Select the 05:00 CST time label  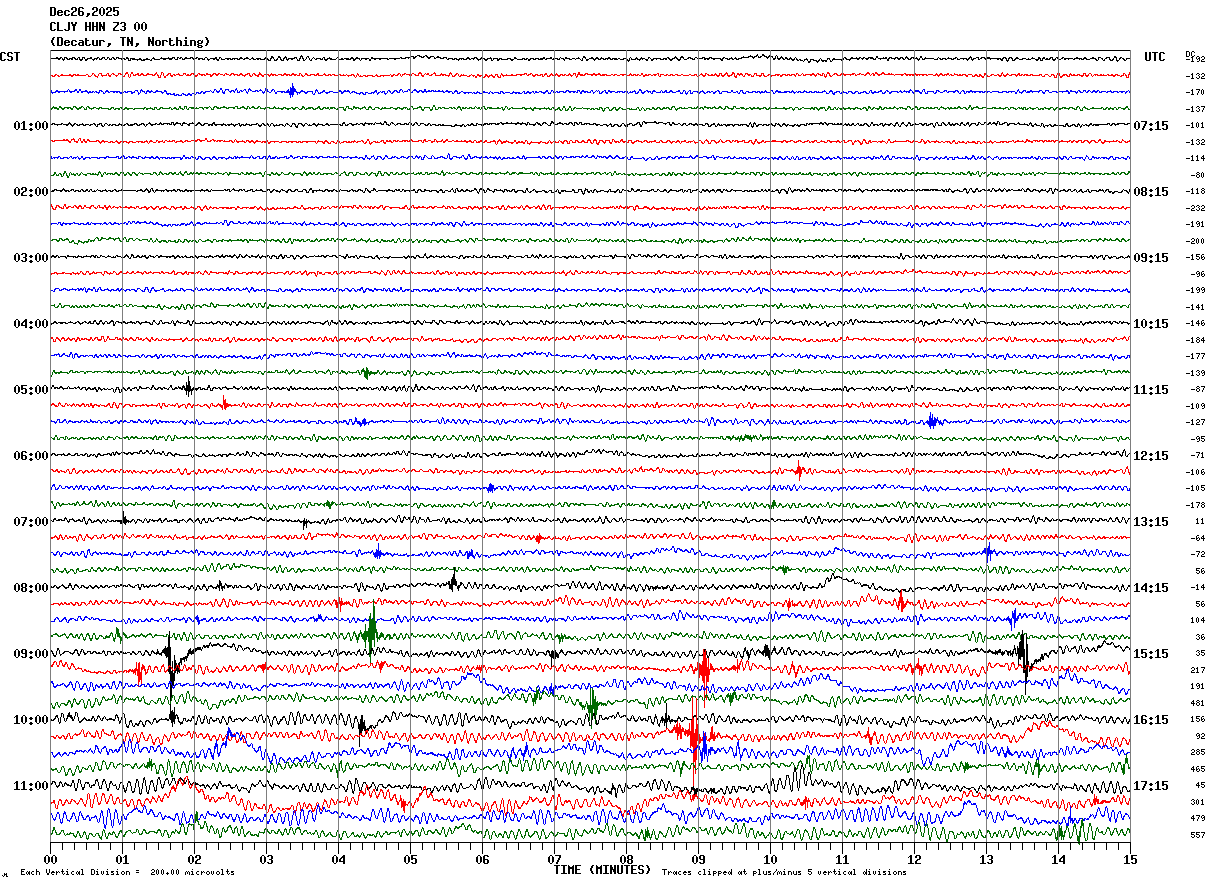click(x=31, y=390)
